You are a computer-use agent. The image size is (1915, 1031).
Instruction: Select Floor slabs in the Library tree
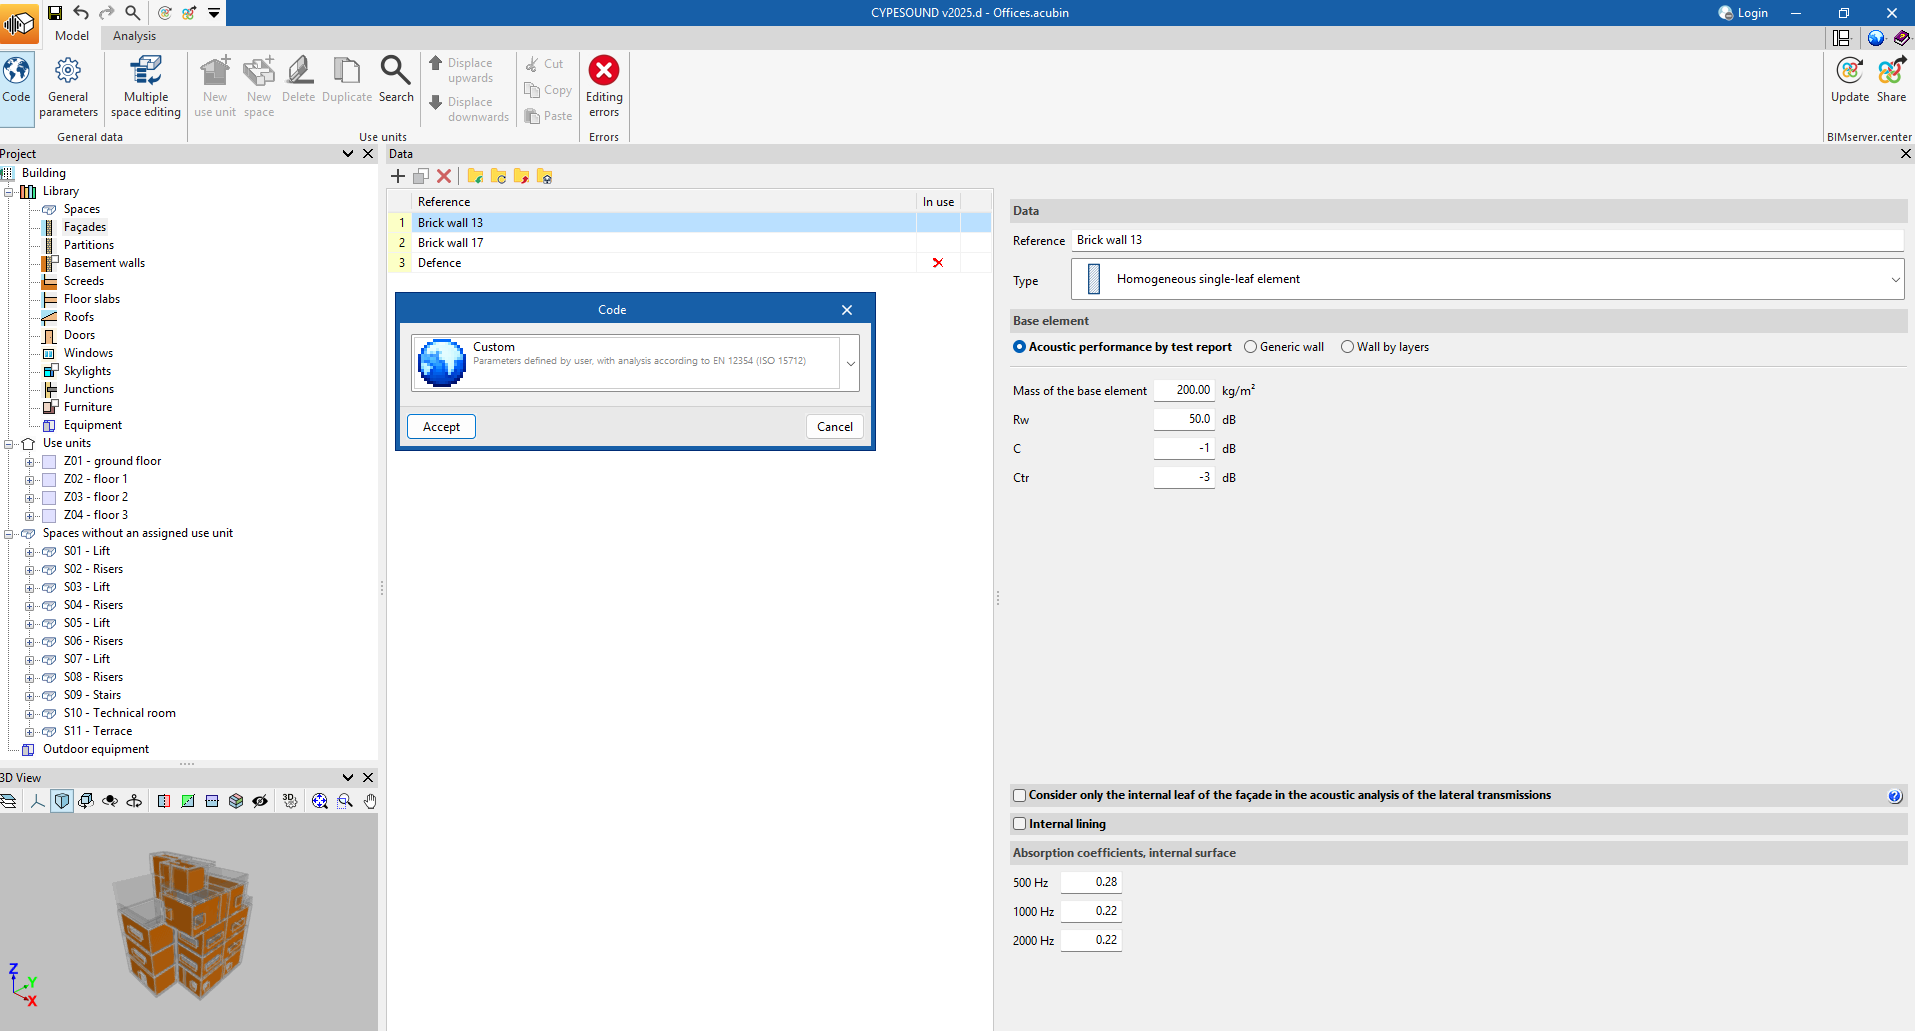tap(92, 299)
